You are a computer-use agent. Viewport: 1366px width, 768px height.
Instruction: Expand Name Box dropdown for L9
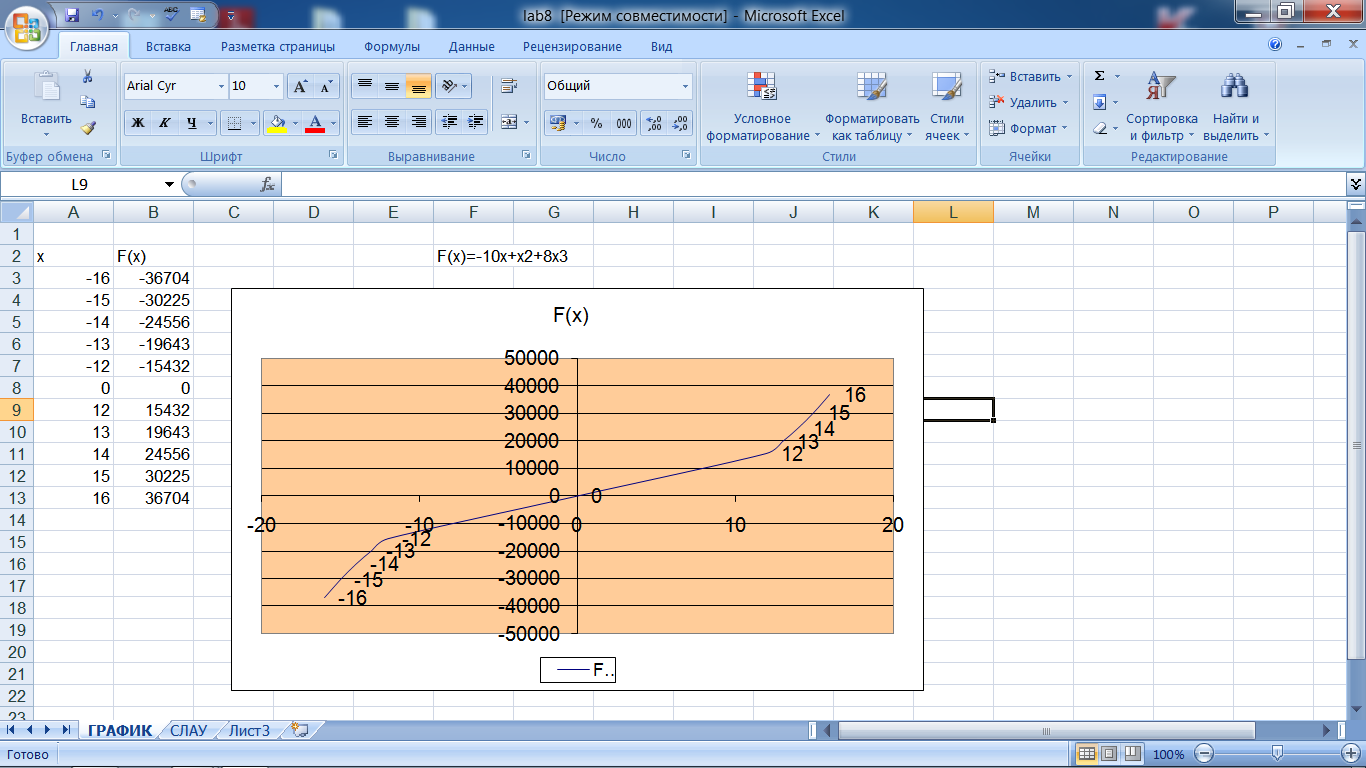pos(169,184)
